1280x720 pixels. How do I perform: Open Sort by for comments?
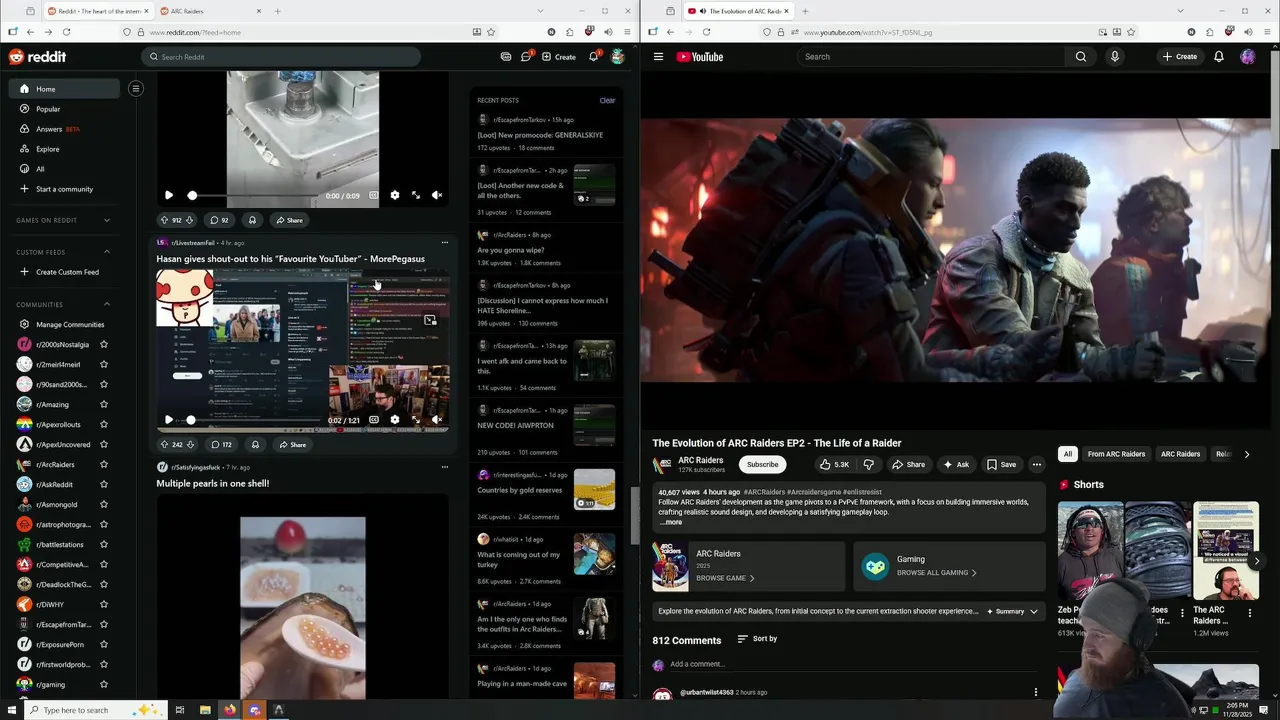(757, 639)
